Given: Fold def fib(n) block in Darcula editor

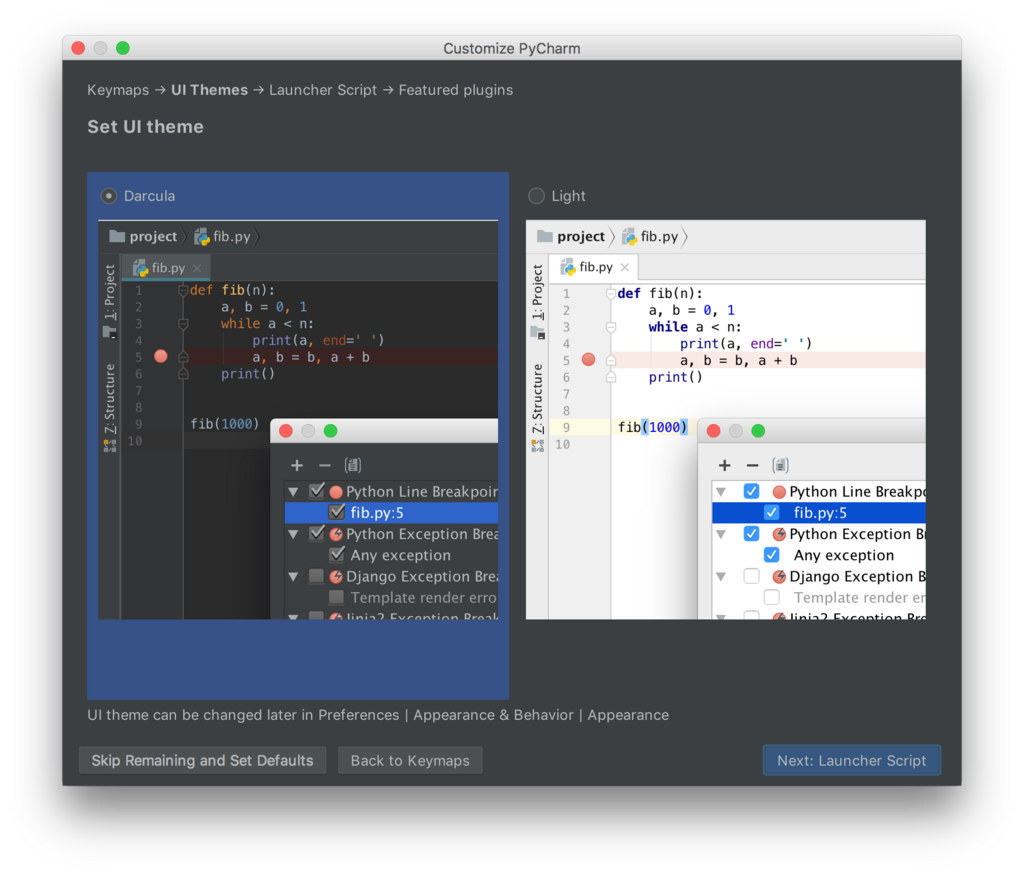Looking at the screenshot, I should (x=184, y=289).
